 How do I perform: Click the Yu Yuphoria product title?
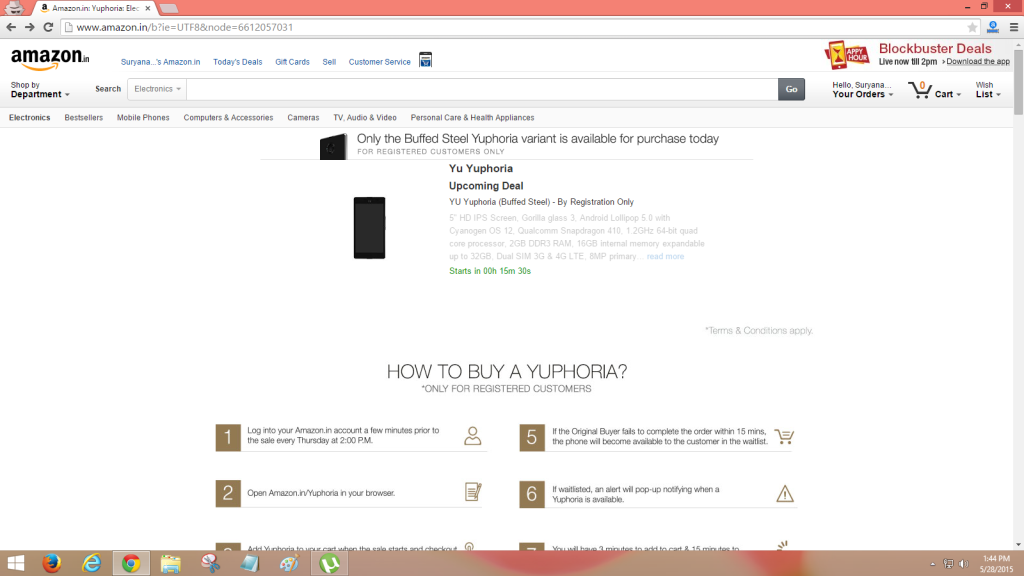pyautogui.click(x=481, y=168)
